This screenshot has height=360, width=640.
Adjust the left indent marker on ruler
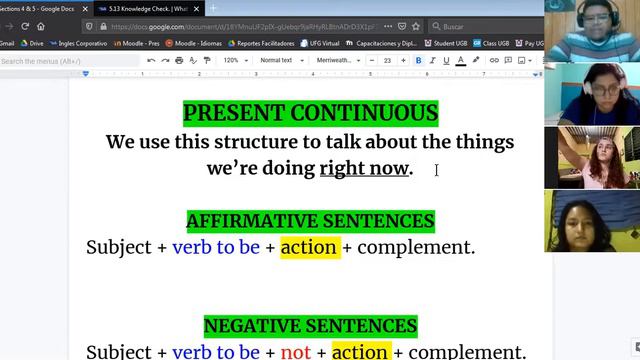85,74
